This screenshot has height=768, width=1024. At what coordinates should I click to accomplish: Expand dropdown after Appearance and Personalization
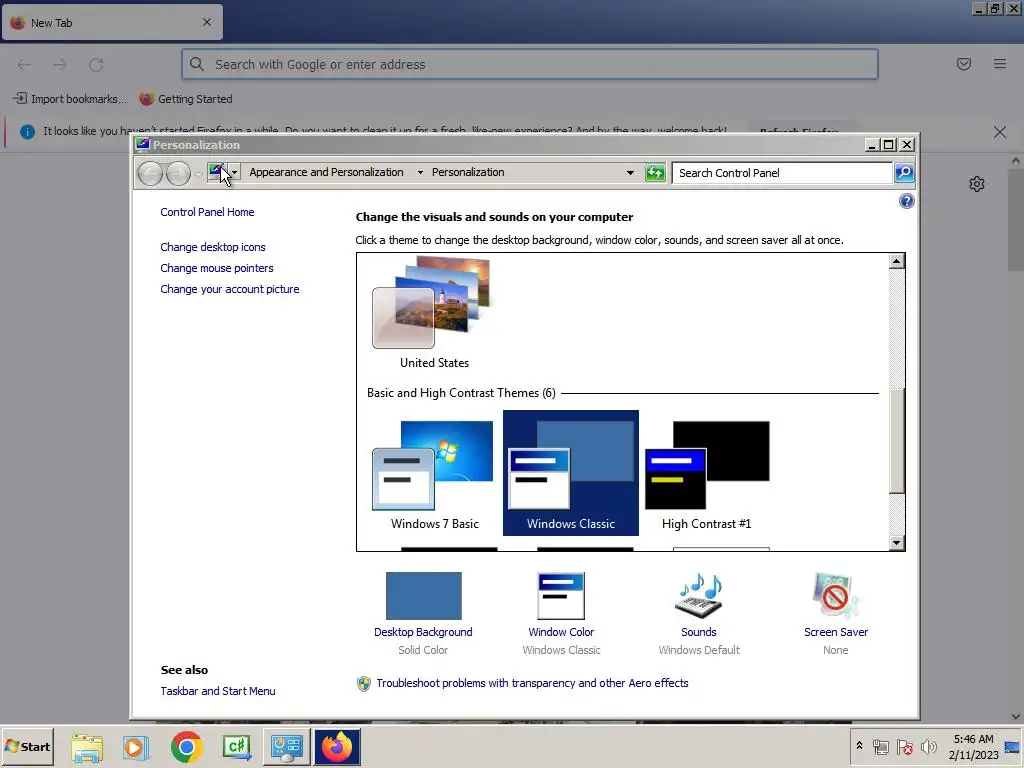[420, 172]
